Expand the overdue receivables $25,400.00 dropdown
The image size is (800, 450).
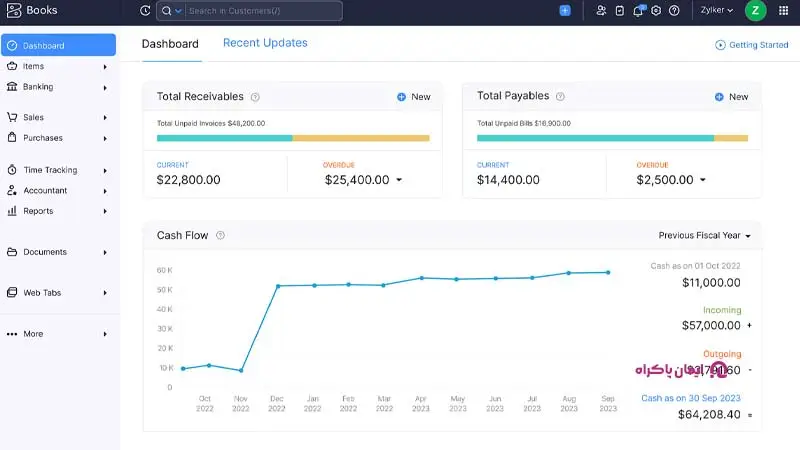pos(399,180)
